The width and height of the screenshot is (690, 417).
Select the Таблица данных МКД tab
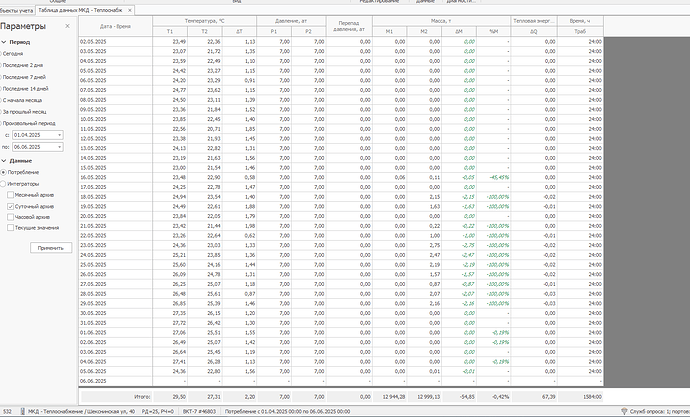click(80, 10)
